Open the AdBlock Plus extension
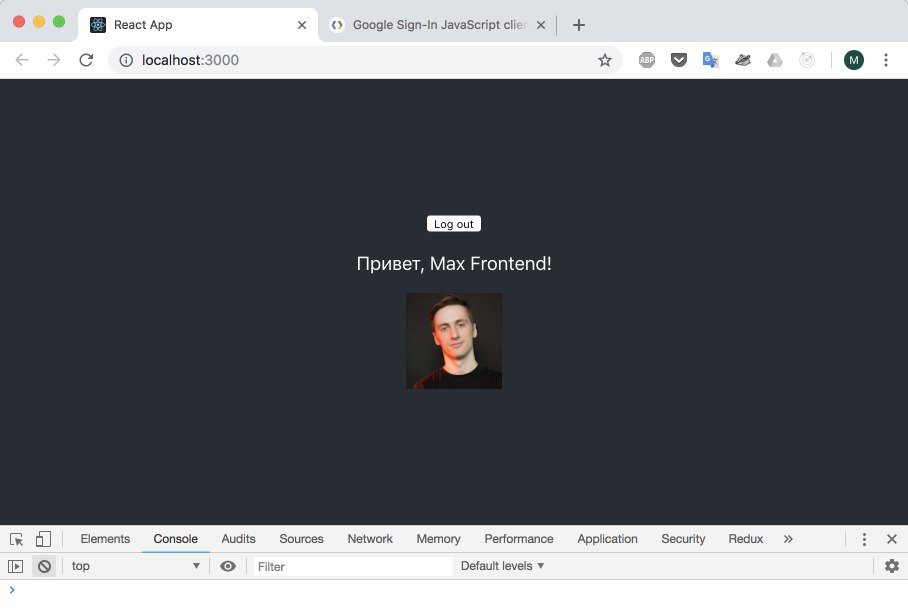 point(647,60)
